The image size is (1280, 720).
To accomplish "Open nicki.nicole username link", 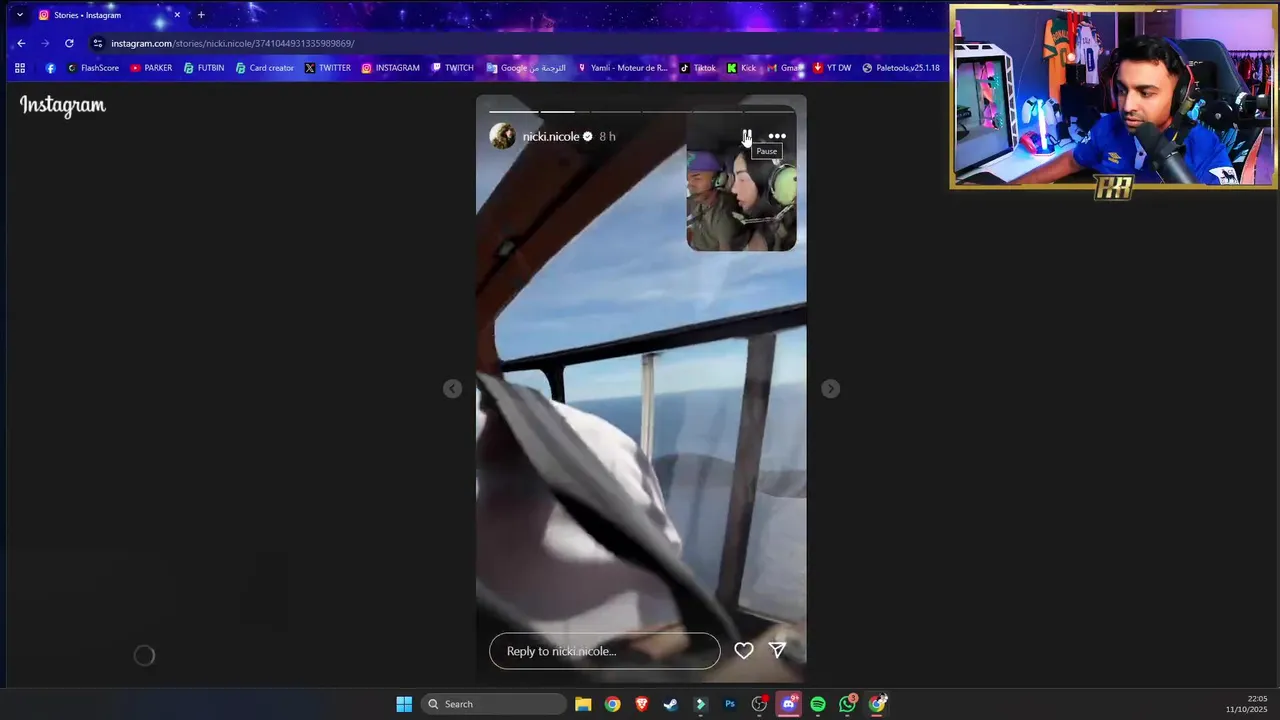I will tap(551, 136).
